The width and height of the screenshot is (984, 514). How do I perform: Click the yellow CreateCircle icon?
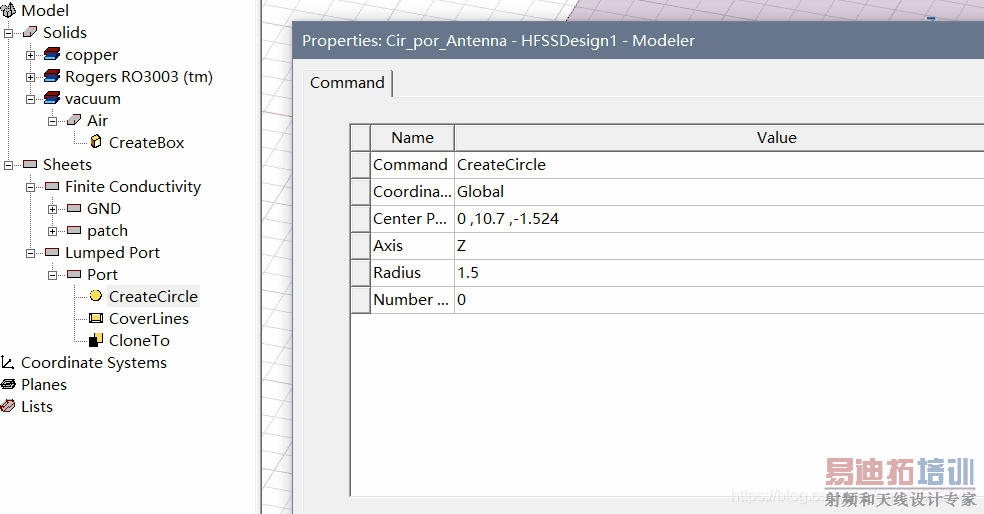point(96,296)
